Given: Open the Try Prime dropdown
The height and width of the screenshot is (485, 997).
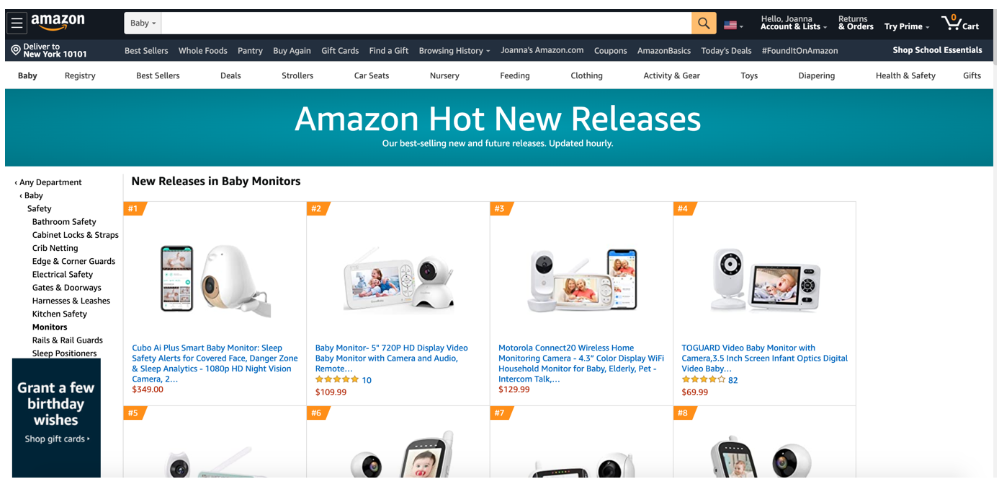Looking at the screenshot, I should [x=907, y=27].
